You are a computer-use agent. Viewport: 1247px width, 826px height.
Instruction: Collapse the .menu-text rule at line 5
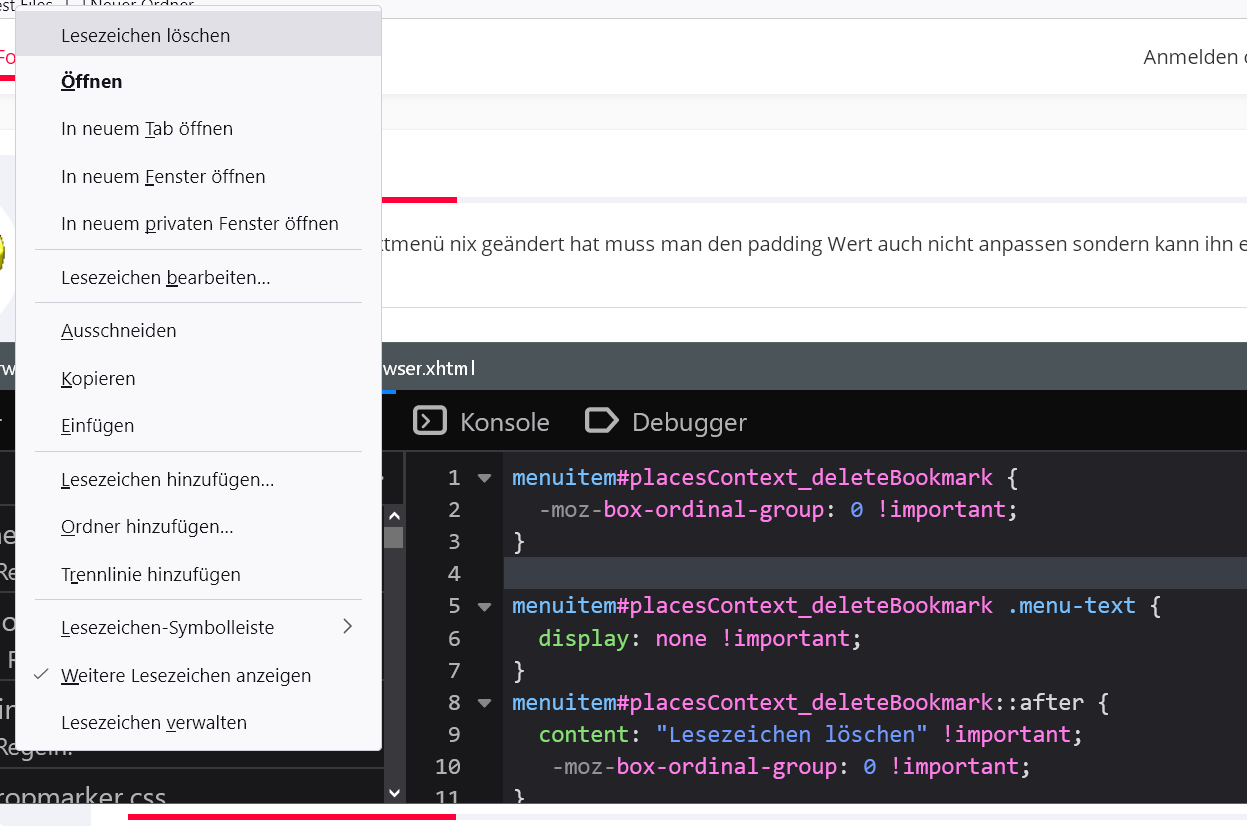(485, 606)
